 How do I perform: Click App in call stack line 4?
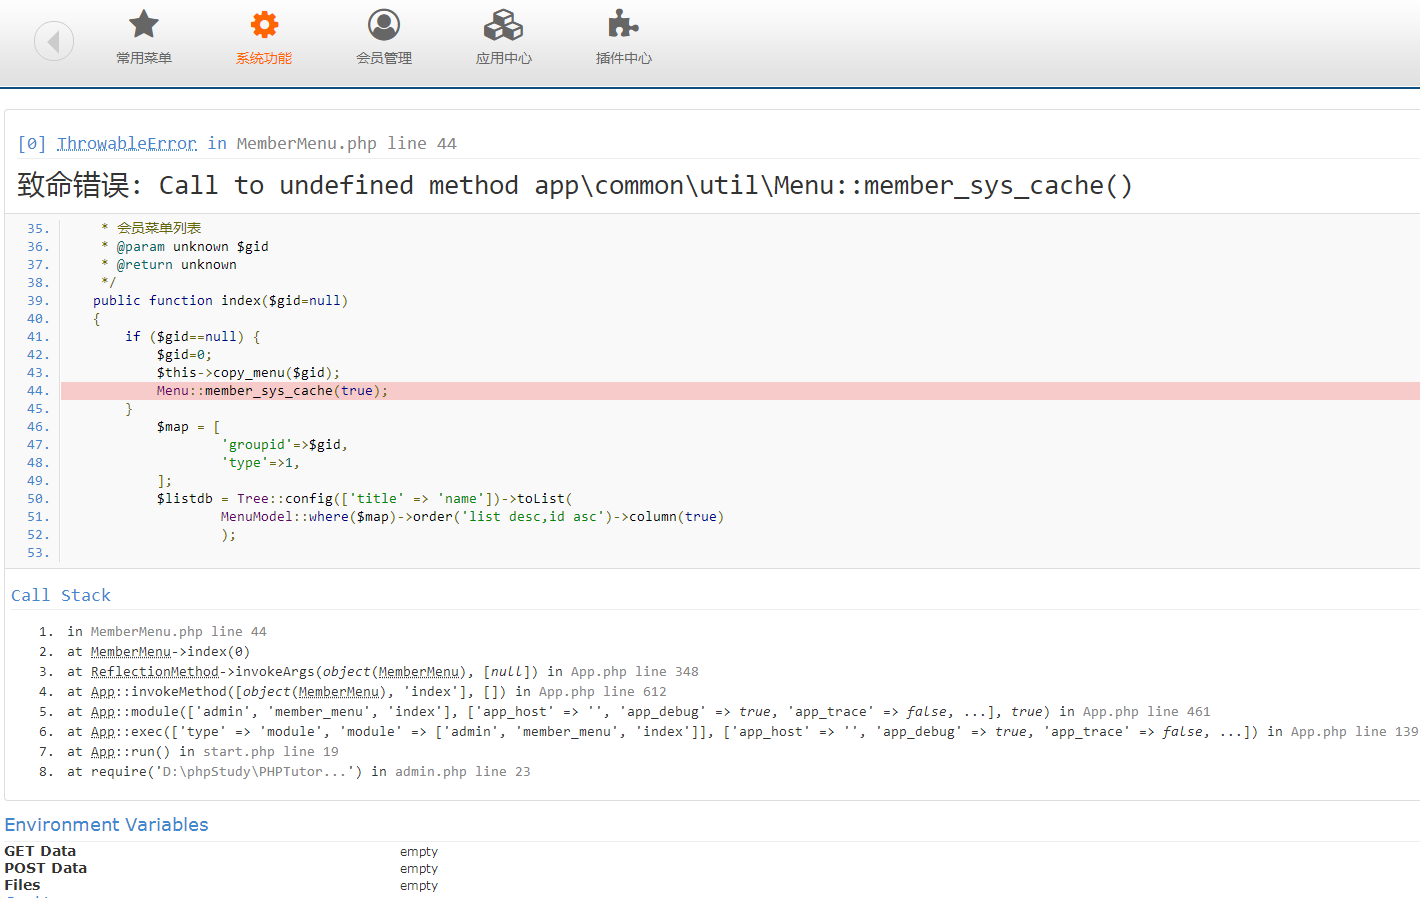point(103,692)
